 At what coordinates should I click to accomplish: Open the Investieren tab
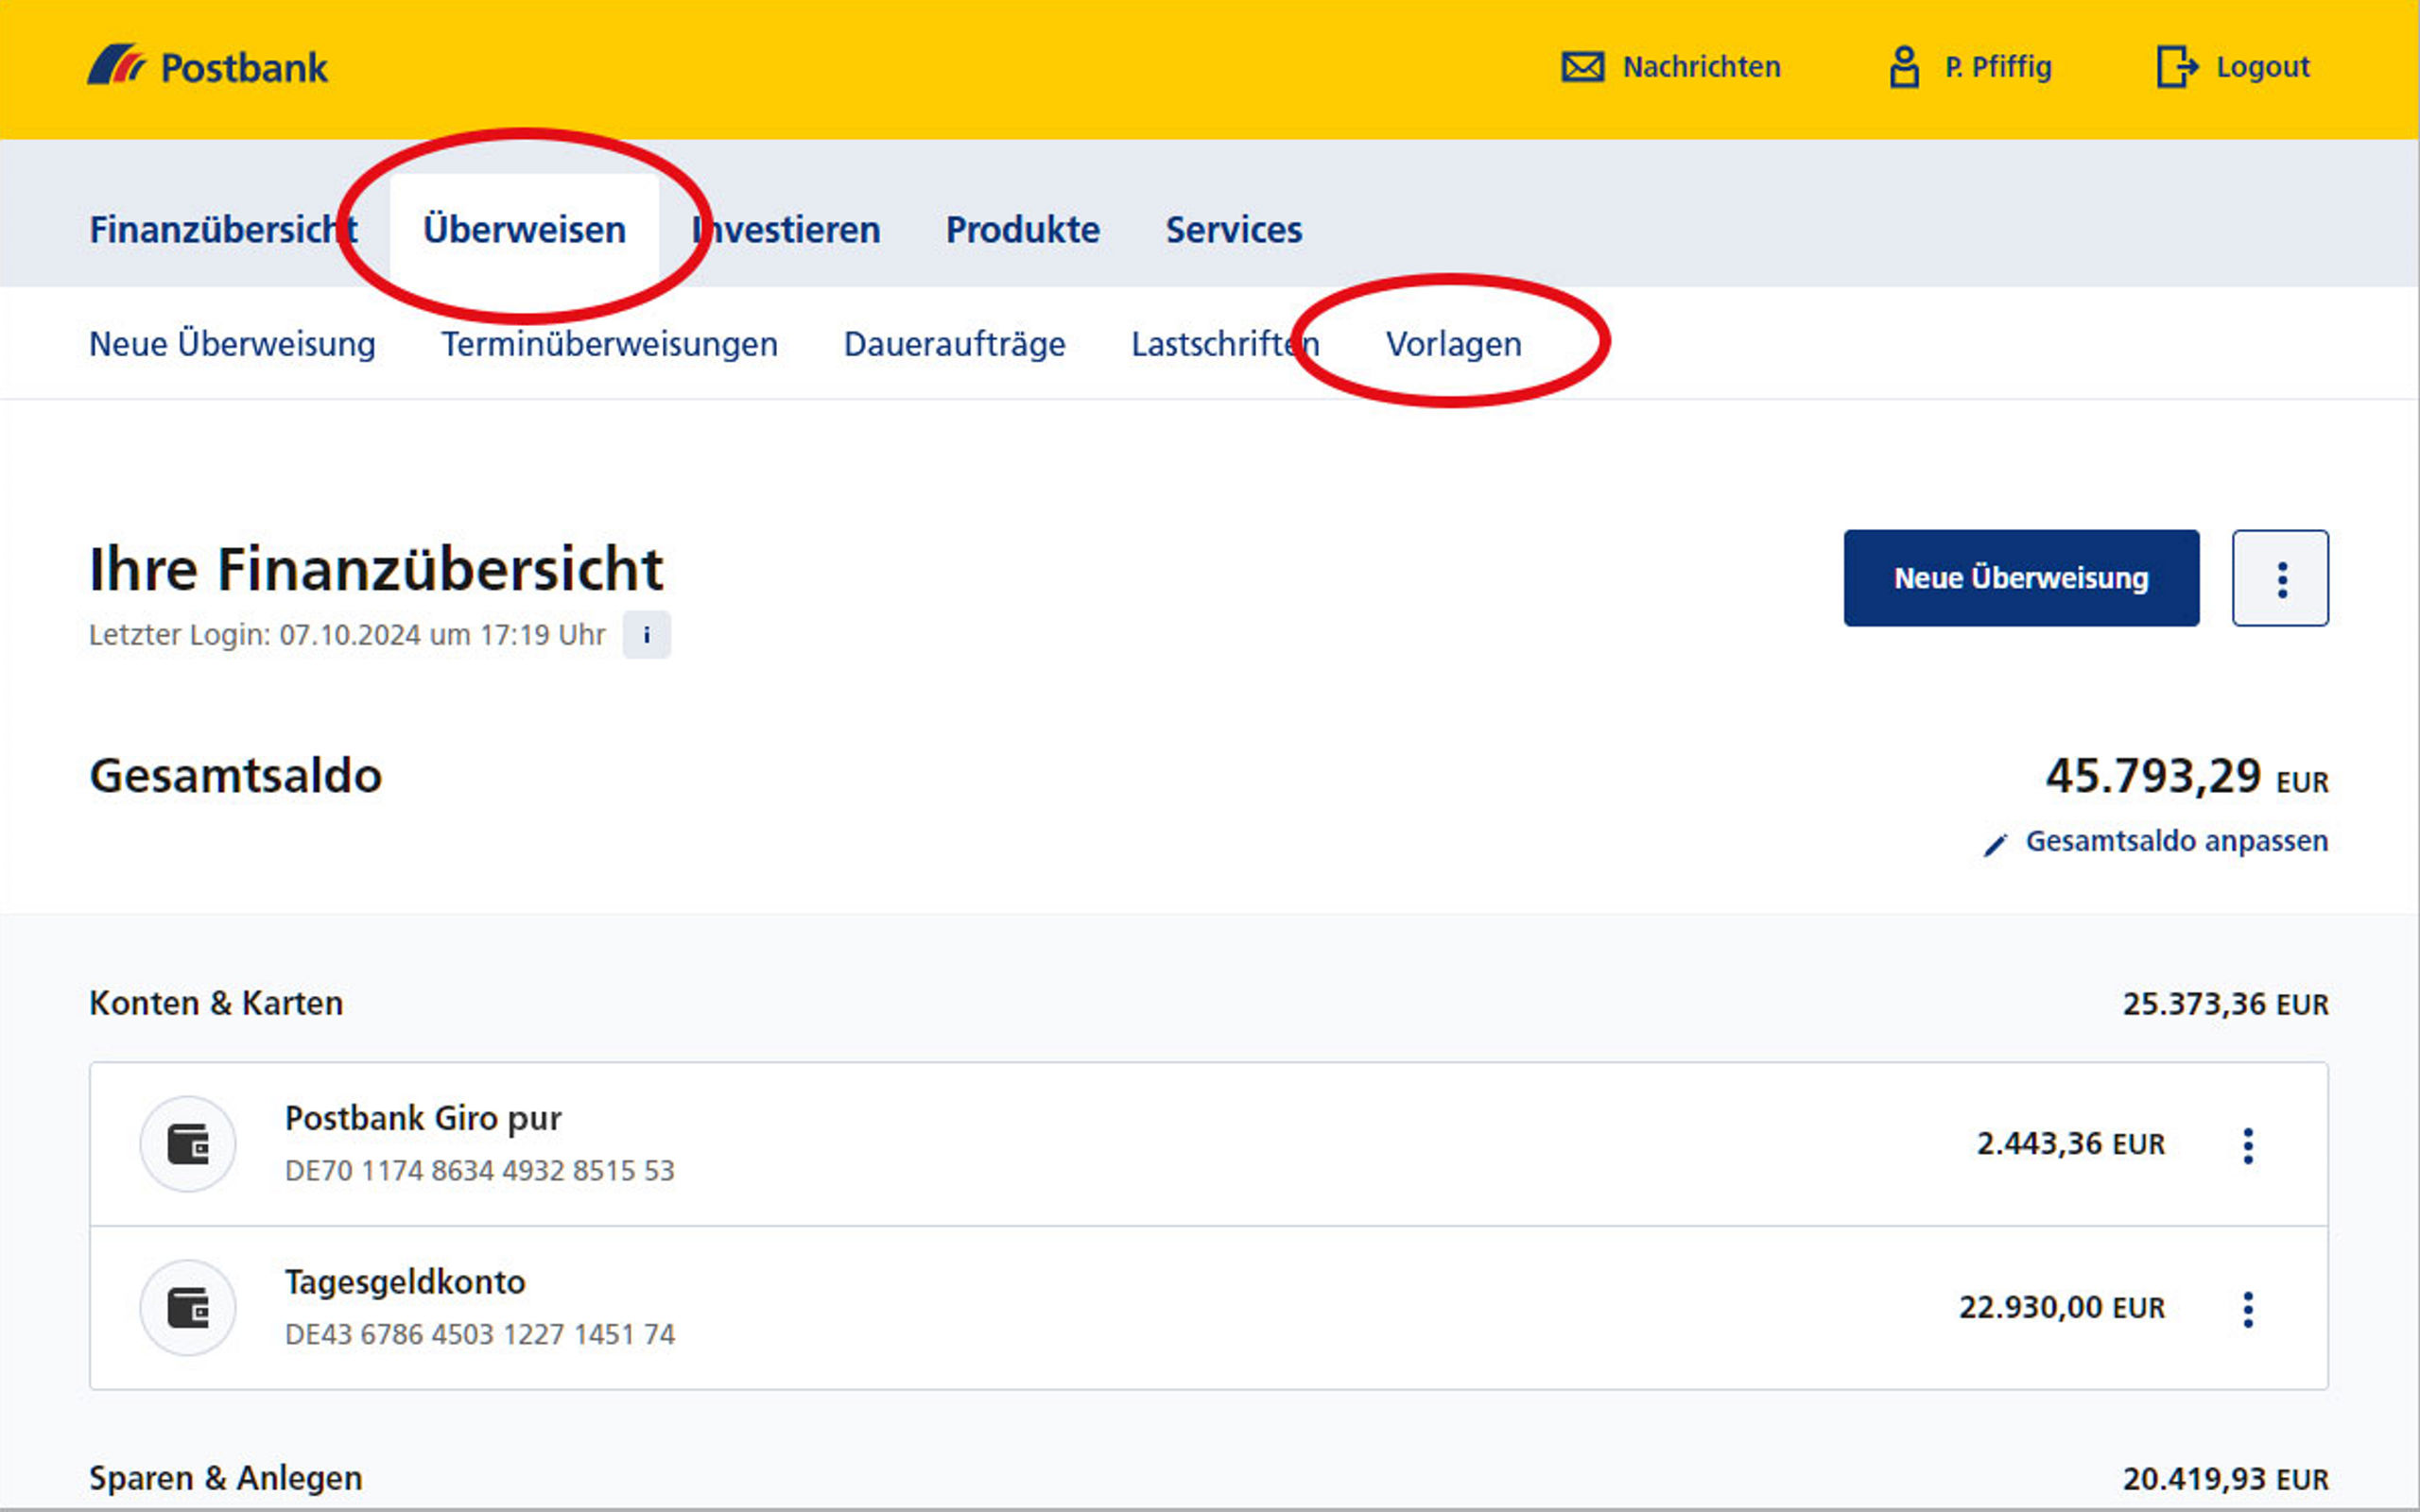coord(786,230)
